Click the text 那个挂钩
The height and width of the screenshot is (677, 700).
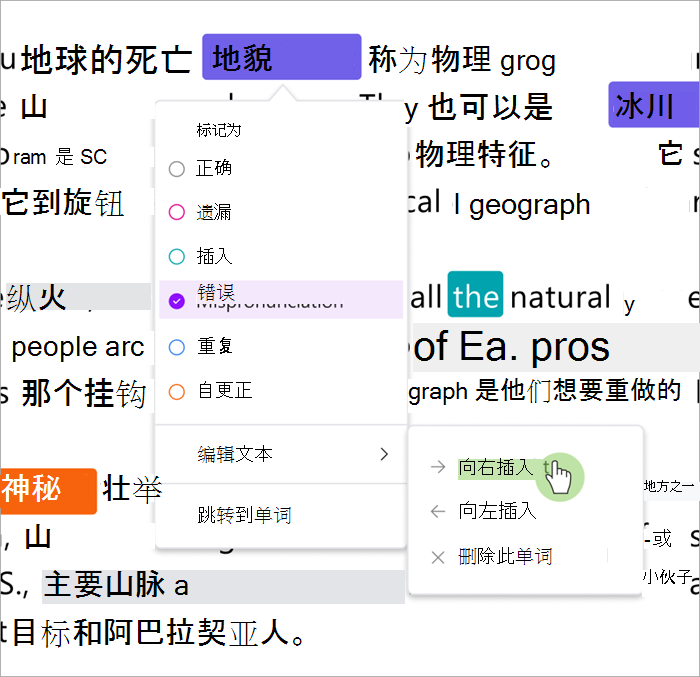(83, 393)
